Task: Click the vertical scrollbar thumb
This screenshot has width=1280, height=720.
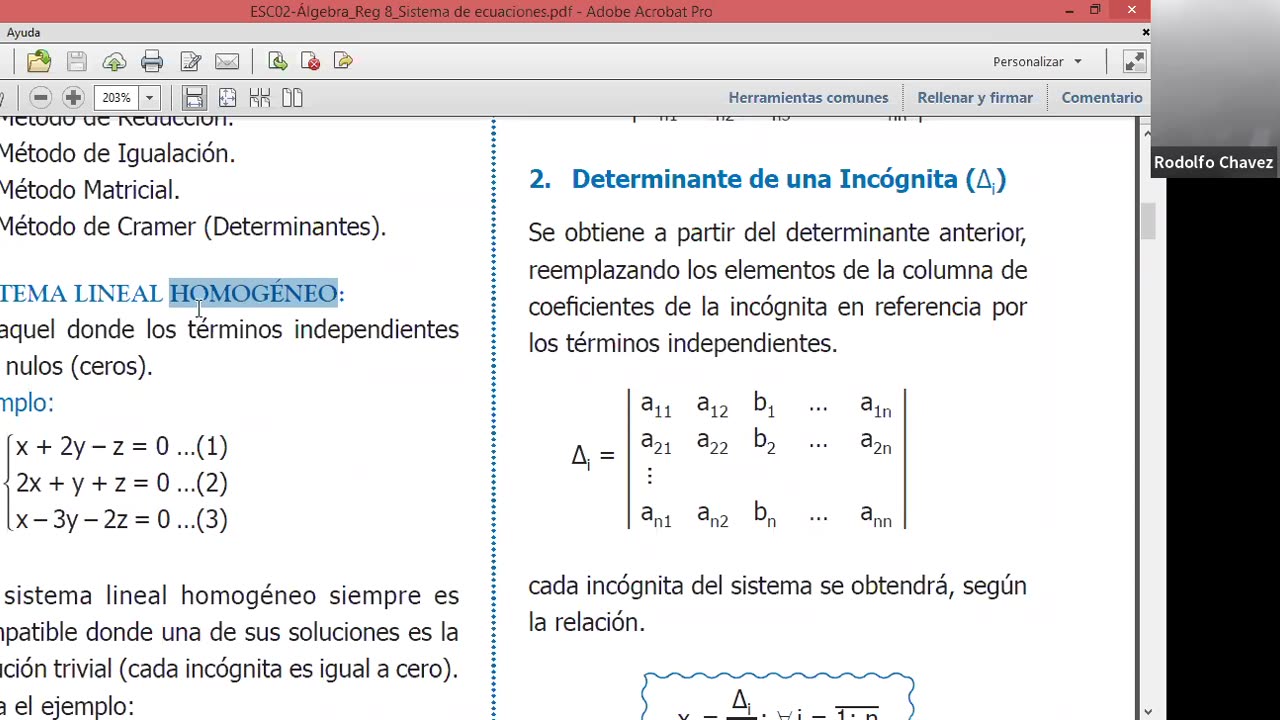Action: (1146, 221)
